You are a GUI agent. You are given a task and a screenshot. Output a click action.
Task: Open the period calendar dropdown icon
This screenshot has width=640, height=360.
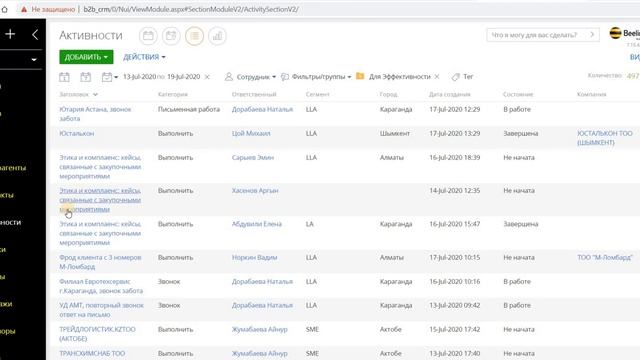tap(109, 77)
